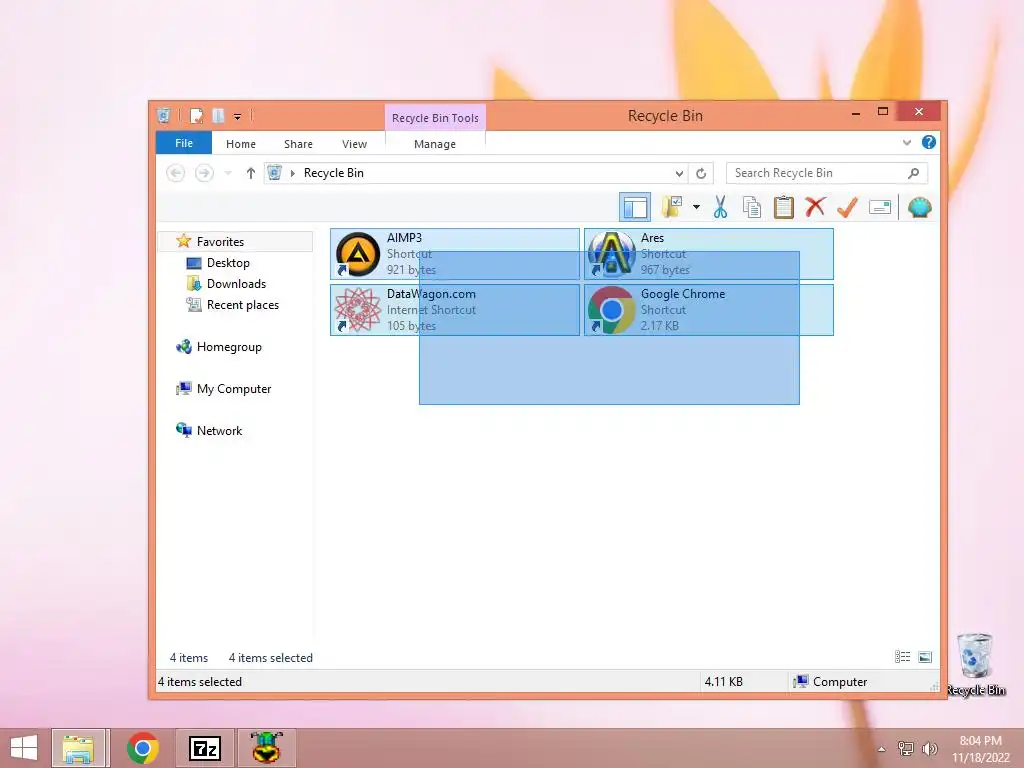Open Help with the question mark icon
The width and height of the screenshot is (1024, 768).
pyautogui.click(x=928, y=142)
